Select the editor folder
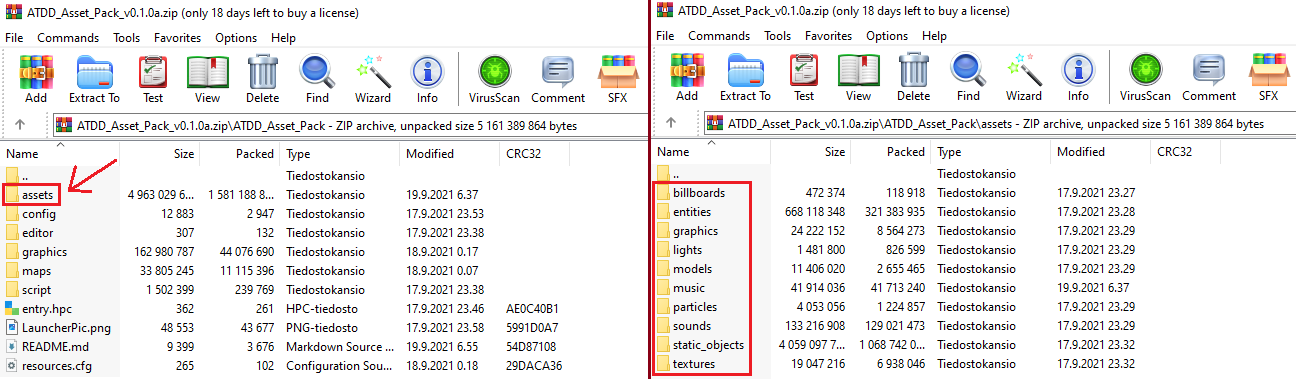The width and height of the screenshot is (1298, 379). coord(37,233)
